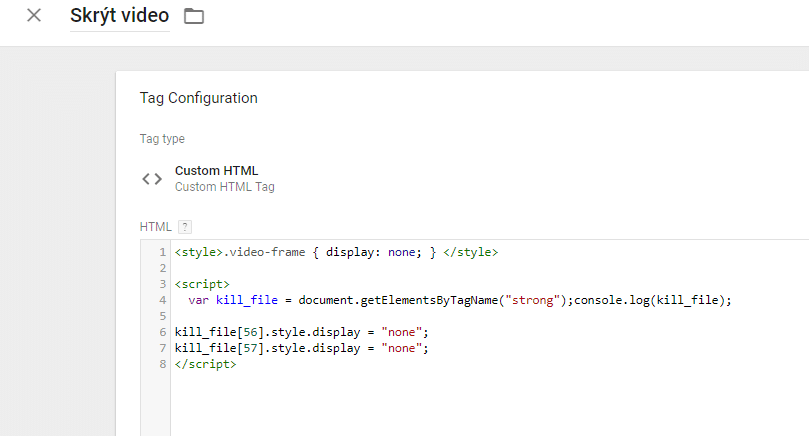This screenshot has width=809, height=436.
Task: Click line number 8 in the gutter
Action: point(163,364)
